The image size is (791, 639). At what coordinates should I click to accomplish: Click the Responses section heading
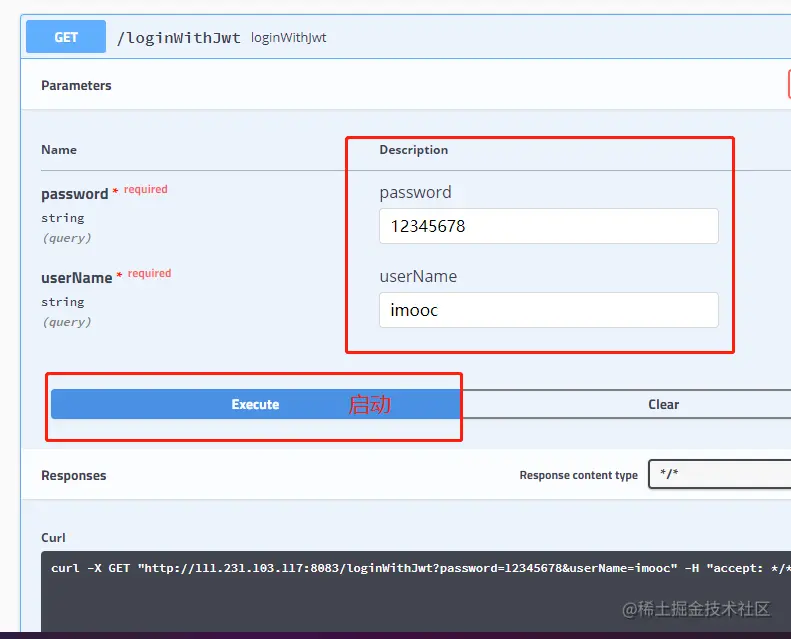pyautogui.click(x=74, y=476)
